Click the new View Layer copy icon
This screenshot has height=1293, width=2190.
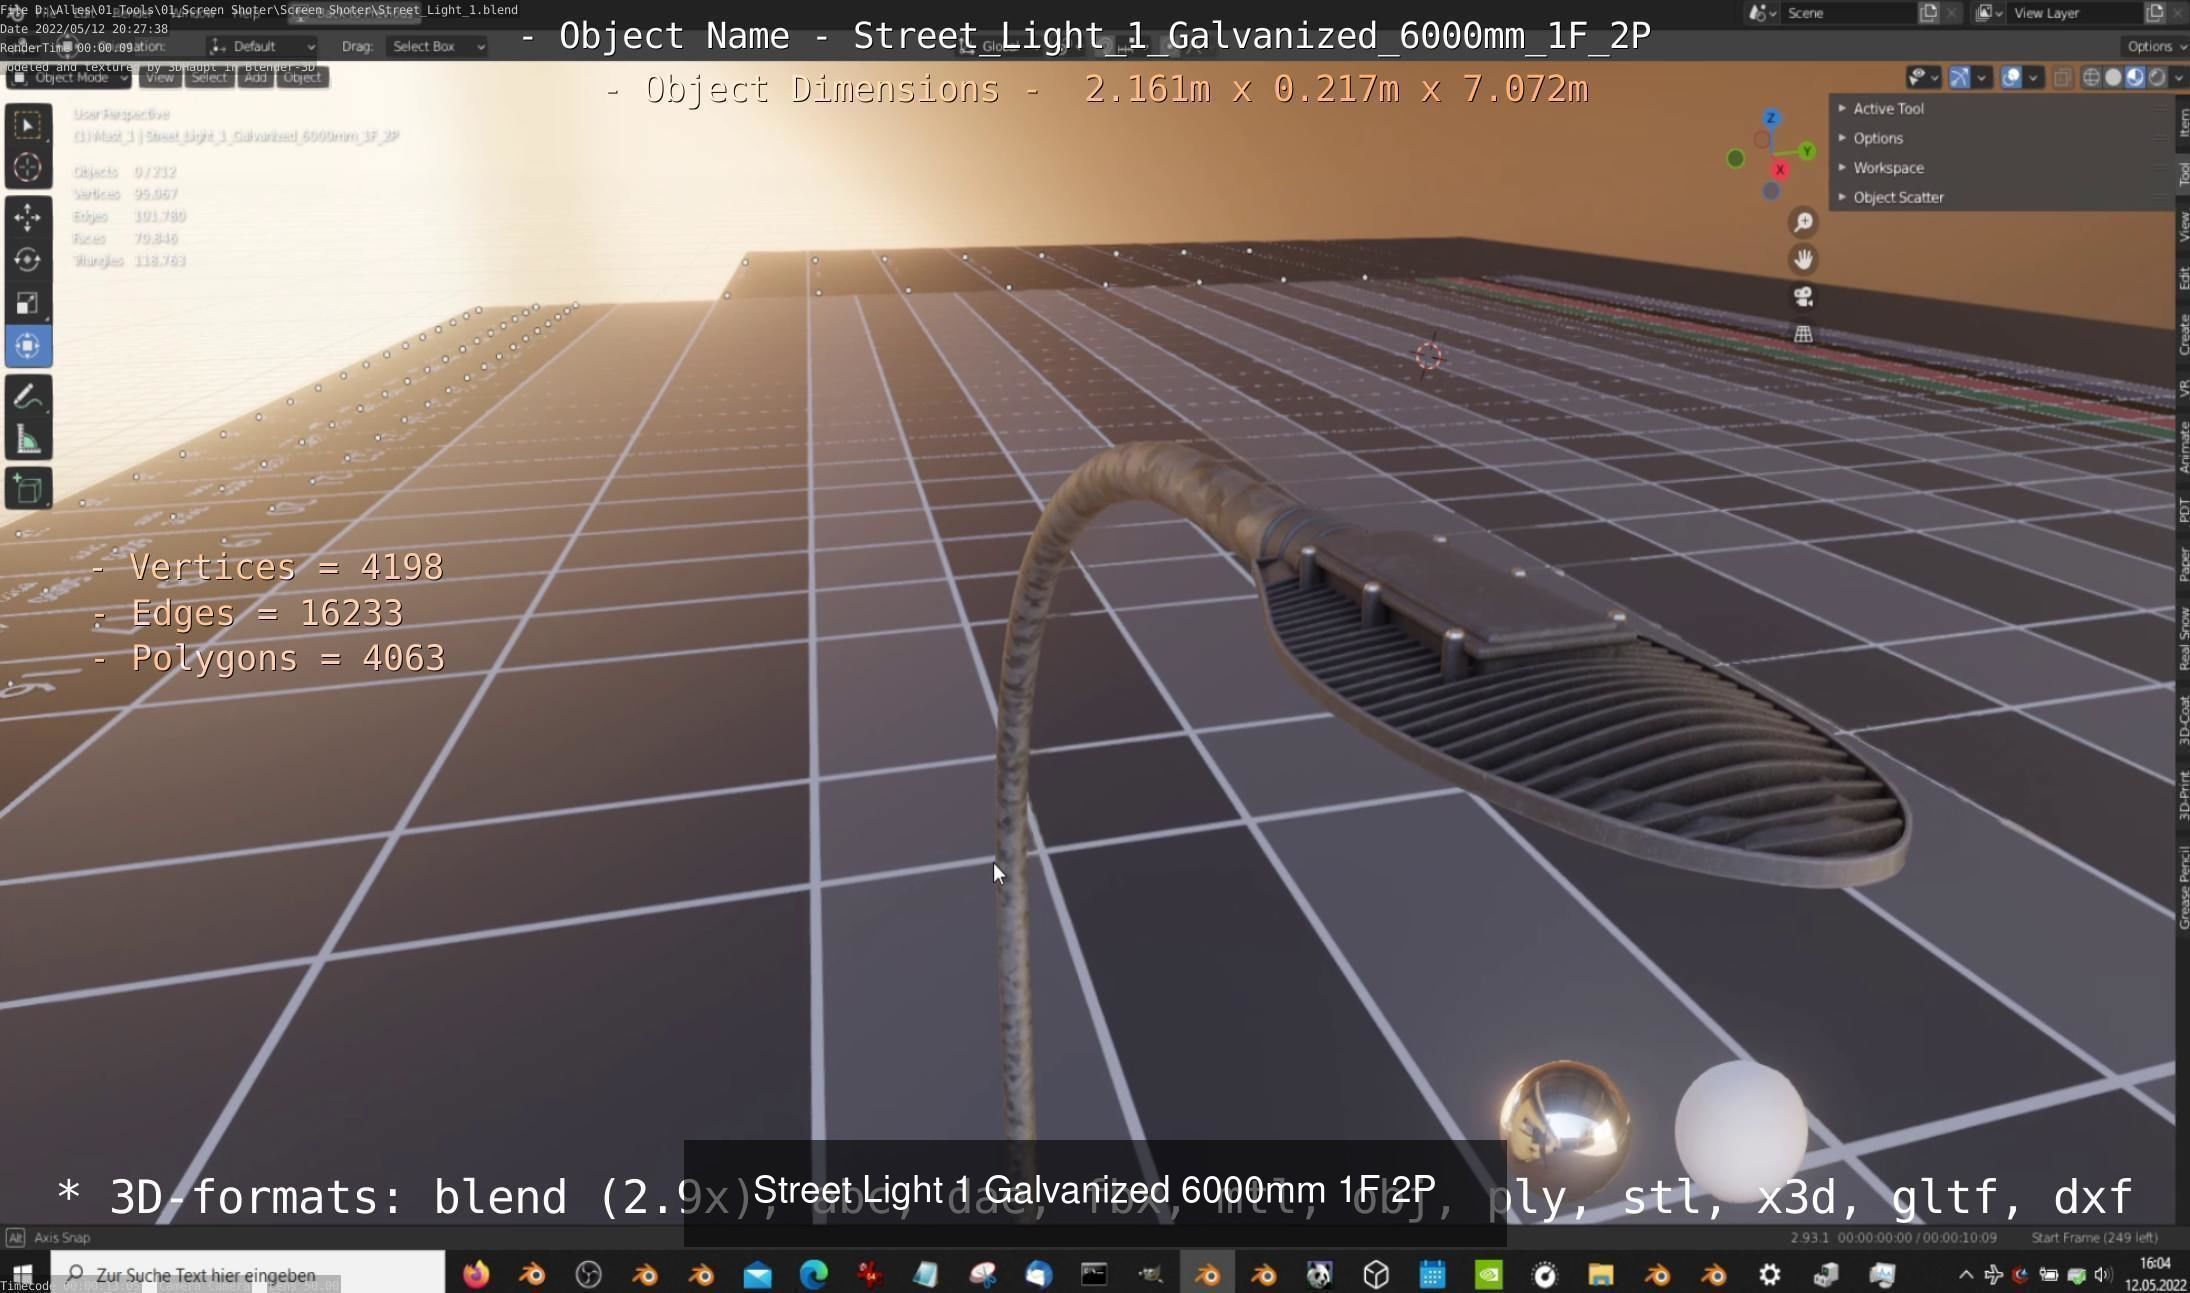2155,13
